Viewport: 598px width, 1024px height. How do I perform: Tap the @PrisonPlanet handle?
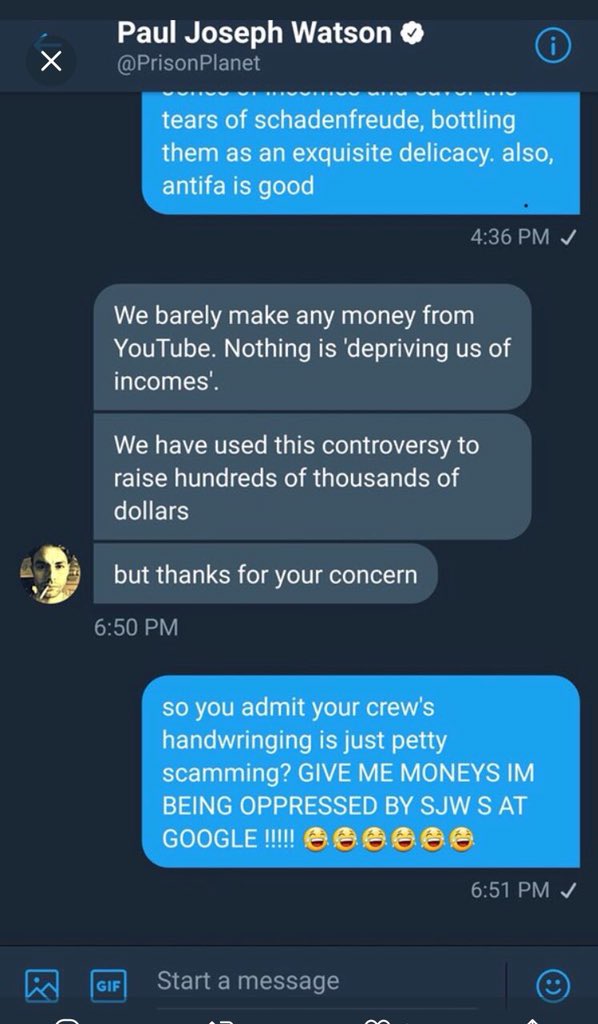(188, 63)
